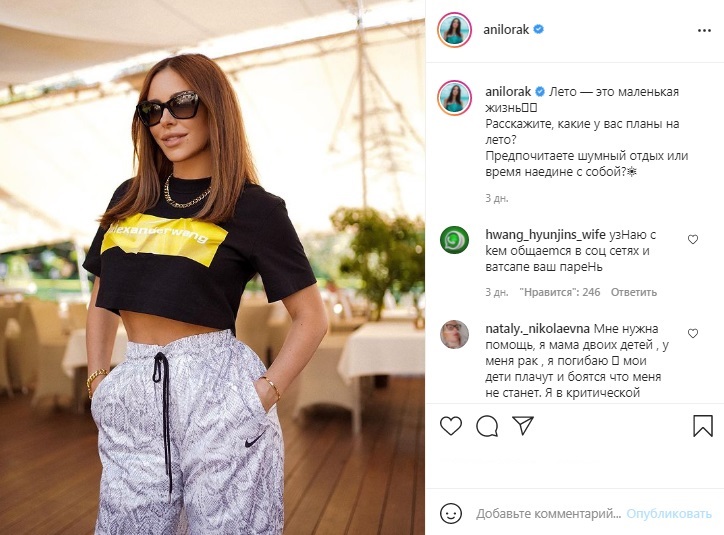Like hwang_hyunjins_wife's comment heart
Screen dimensions: 724x535
click(x=693, y=239)
